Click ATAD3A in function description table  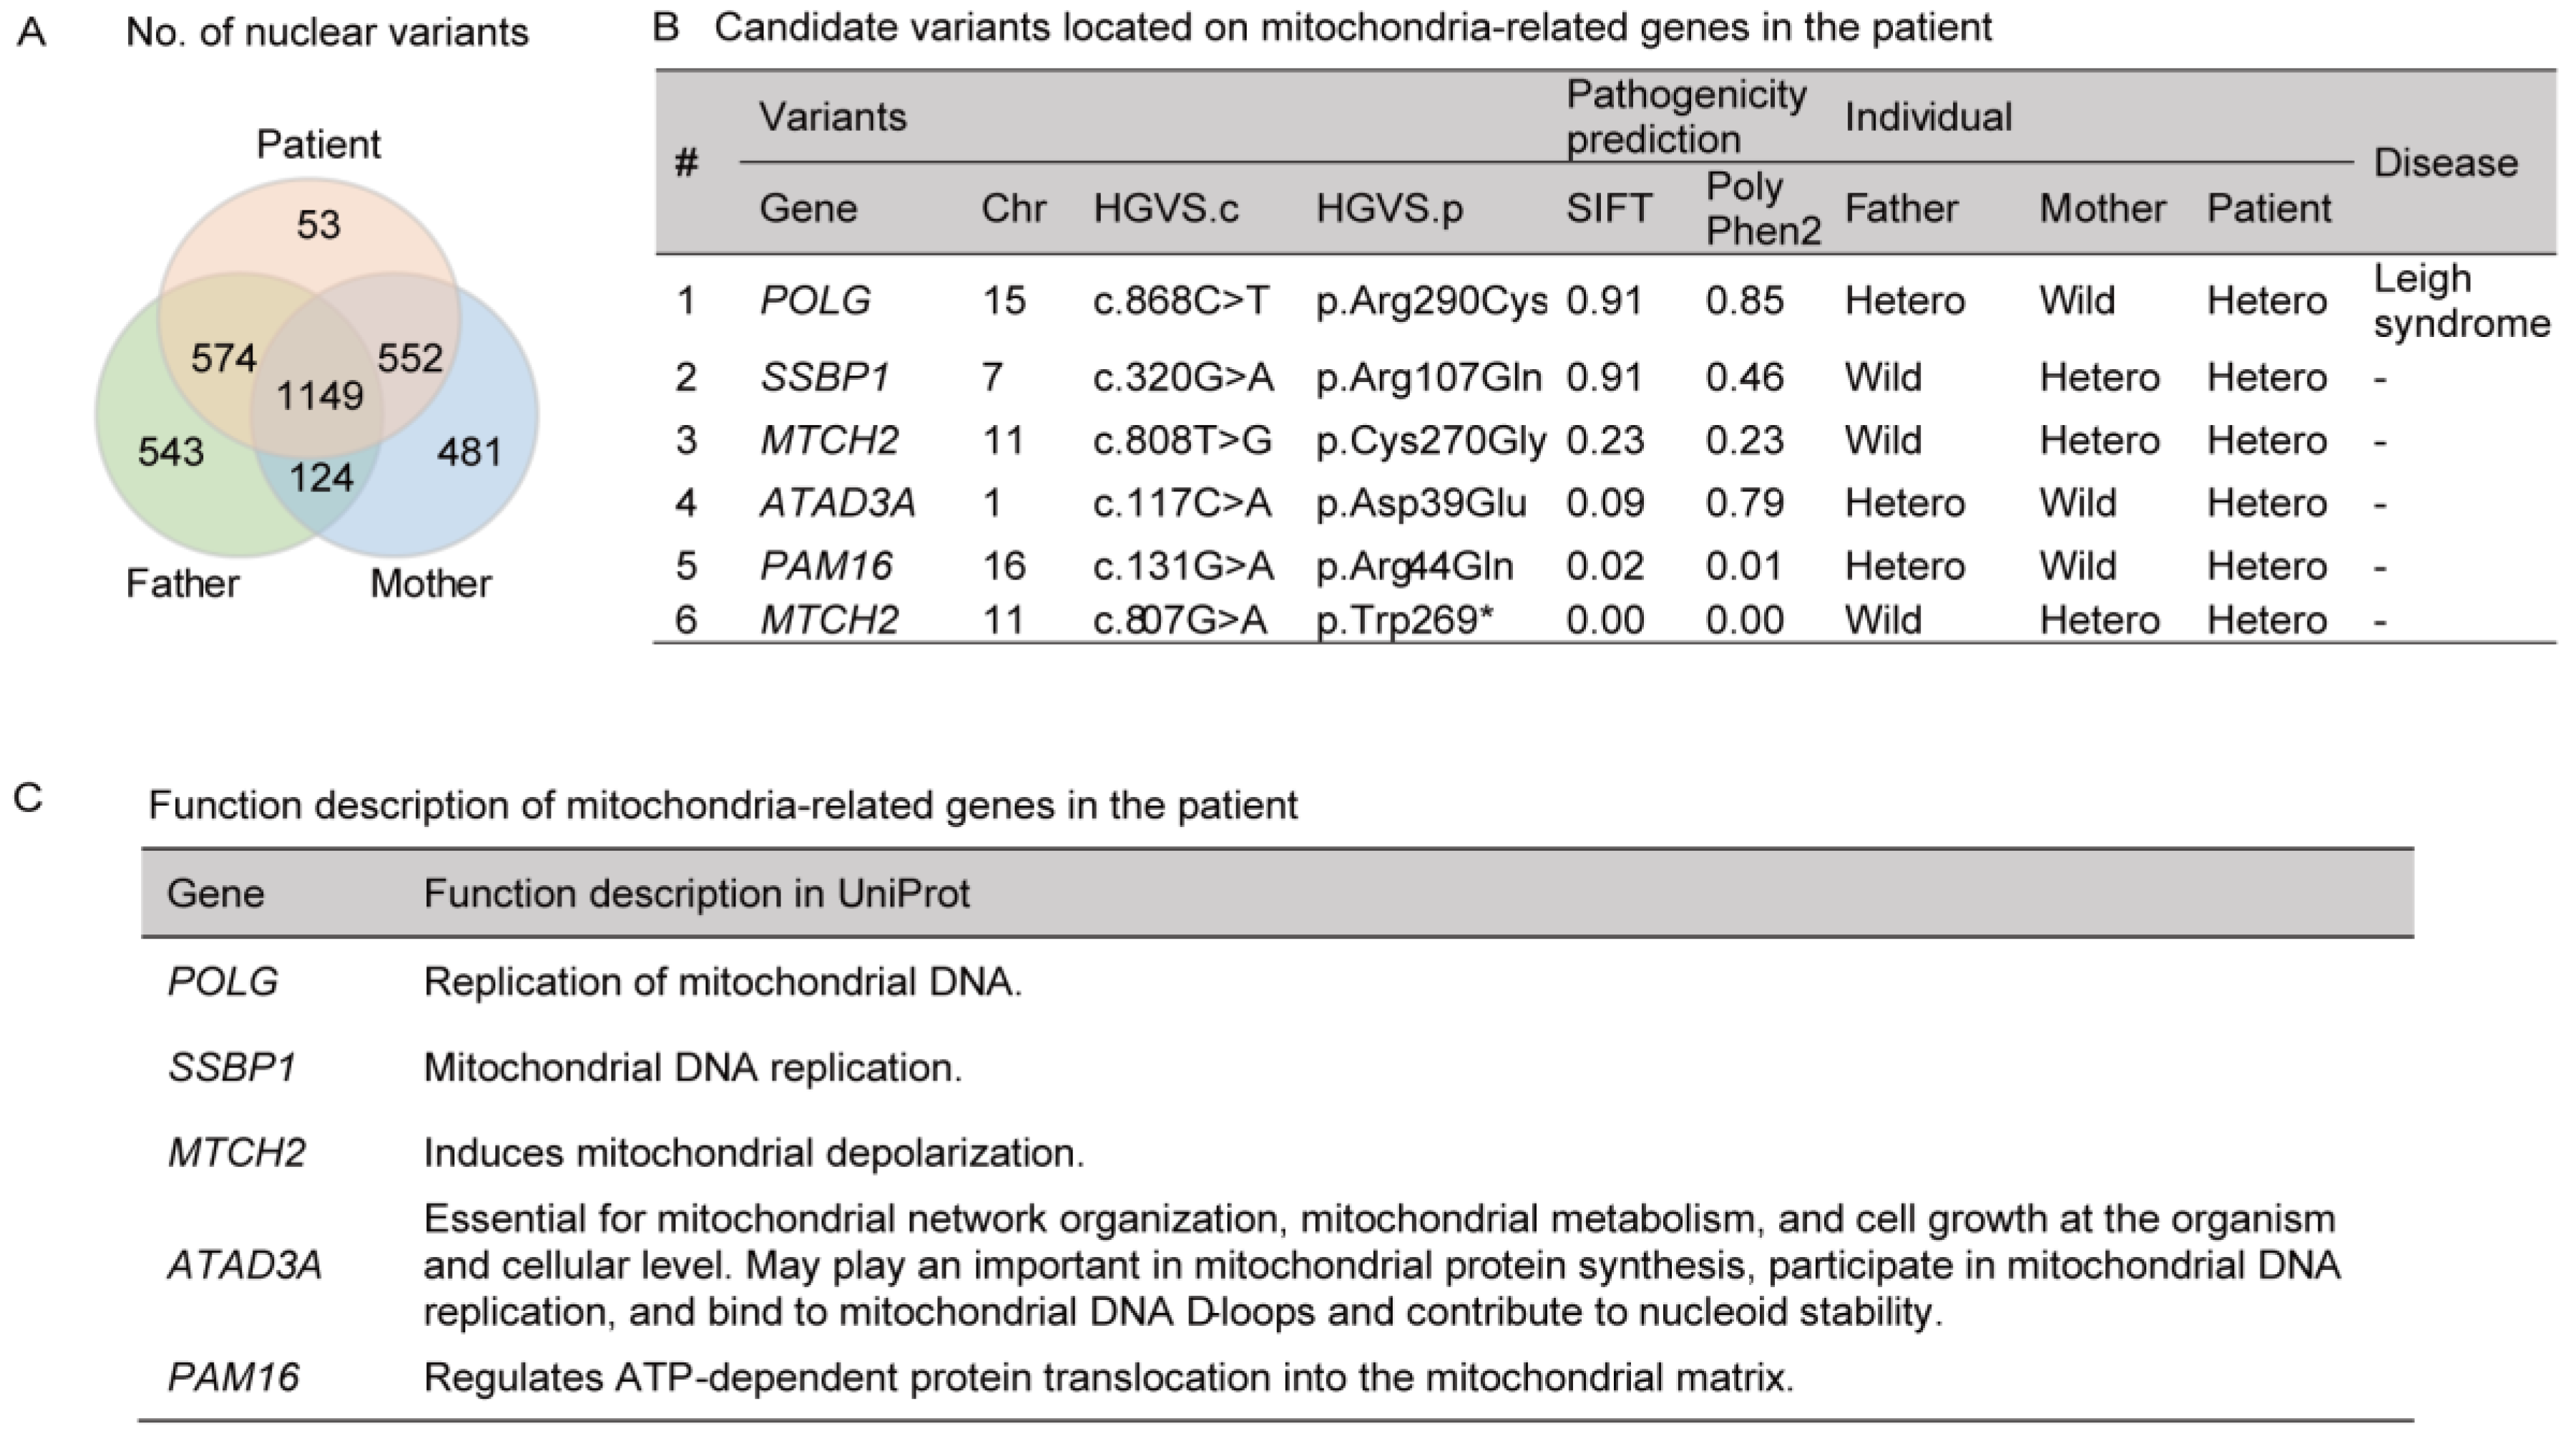[x=245, y=1265]
